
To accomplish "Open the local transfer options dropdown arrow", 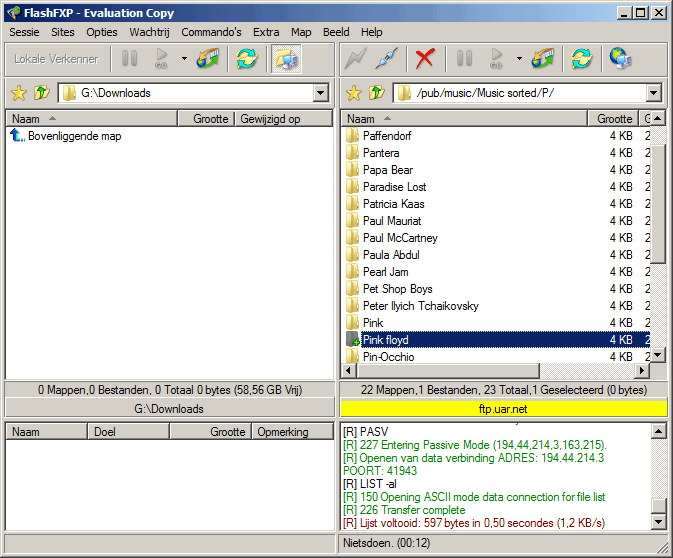I will click(184, 58).
